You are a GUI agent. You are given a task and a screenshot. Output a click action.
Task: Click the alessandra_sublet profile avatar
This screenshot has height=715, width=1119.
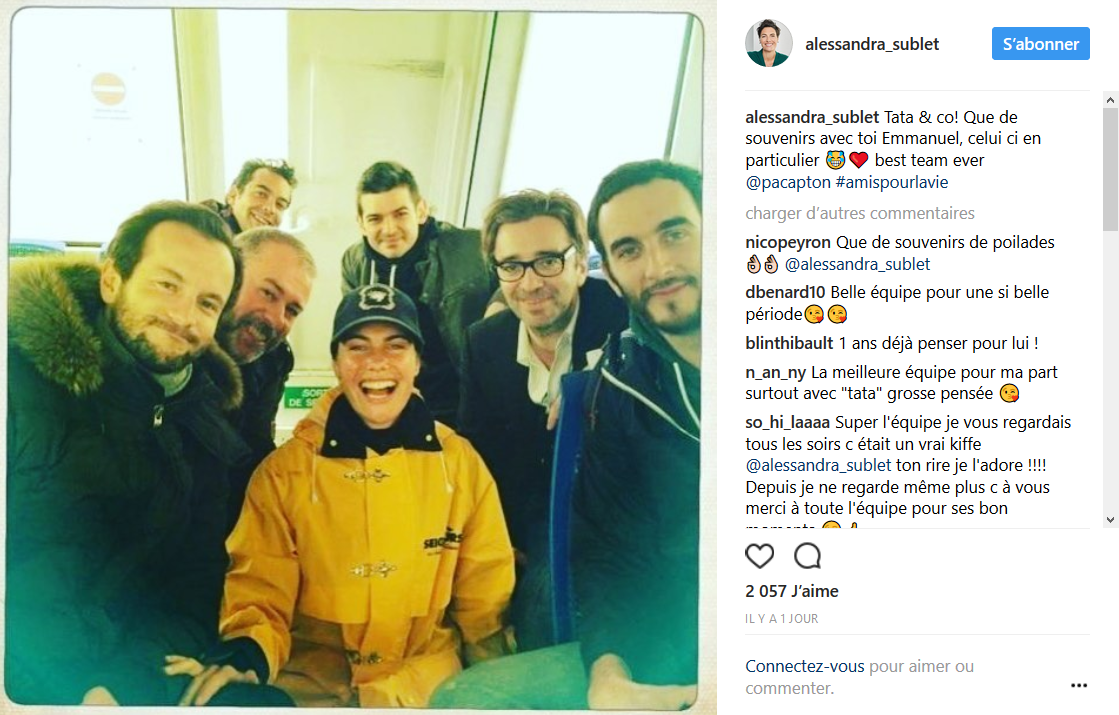[769, 44]
